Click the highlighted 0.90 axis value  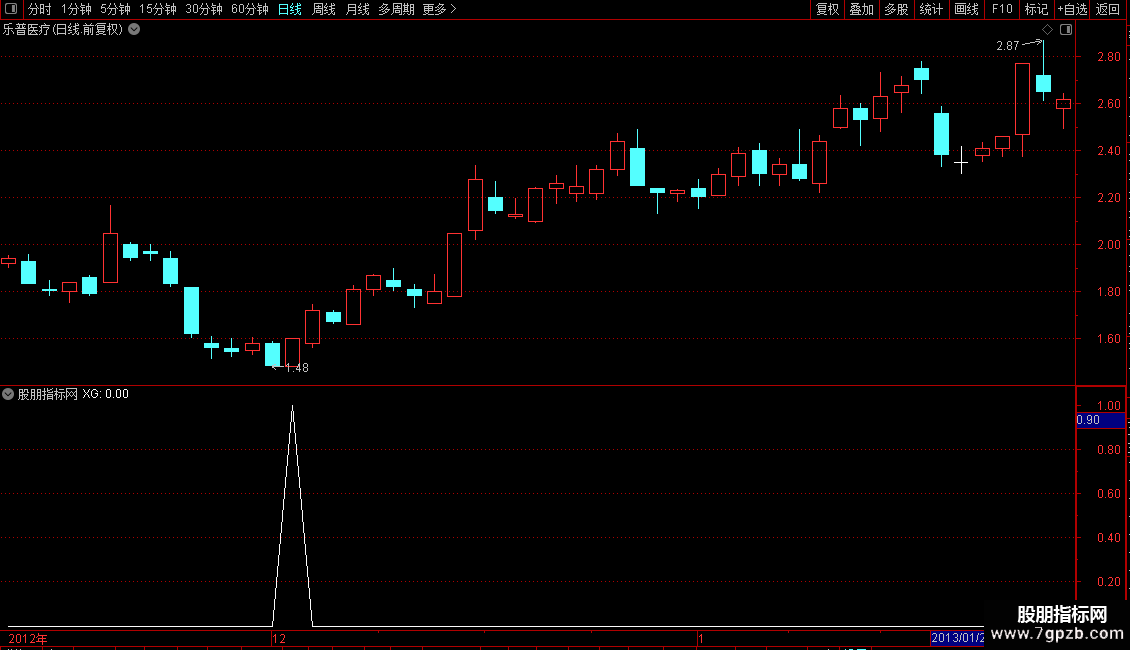tap(1100, 420)
